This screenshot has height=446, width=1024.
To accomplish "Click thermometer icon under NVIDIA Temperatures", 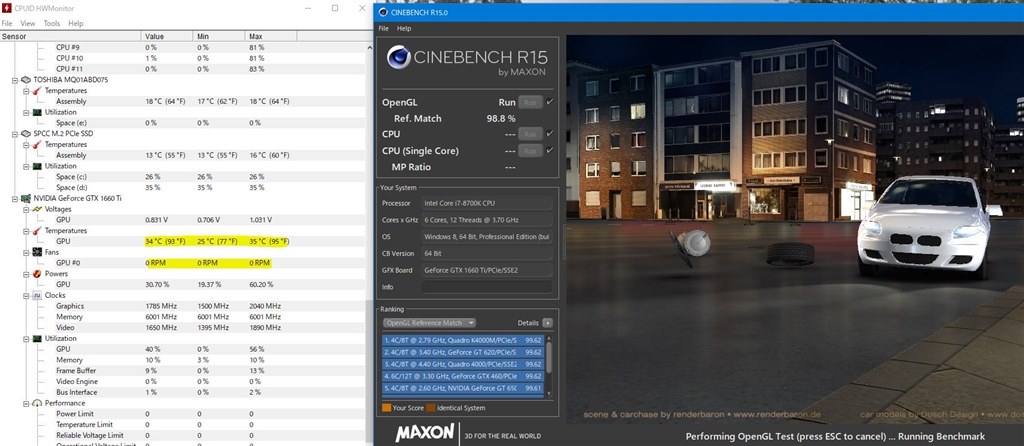I will pos(37,231).
